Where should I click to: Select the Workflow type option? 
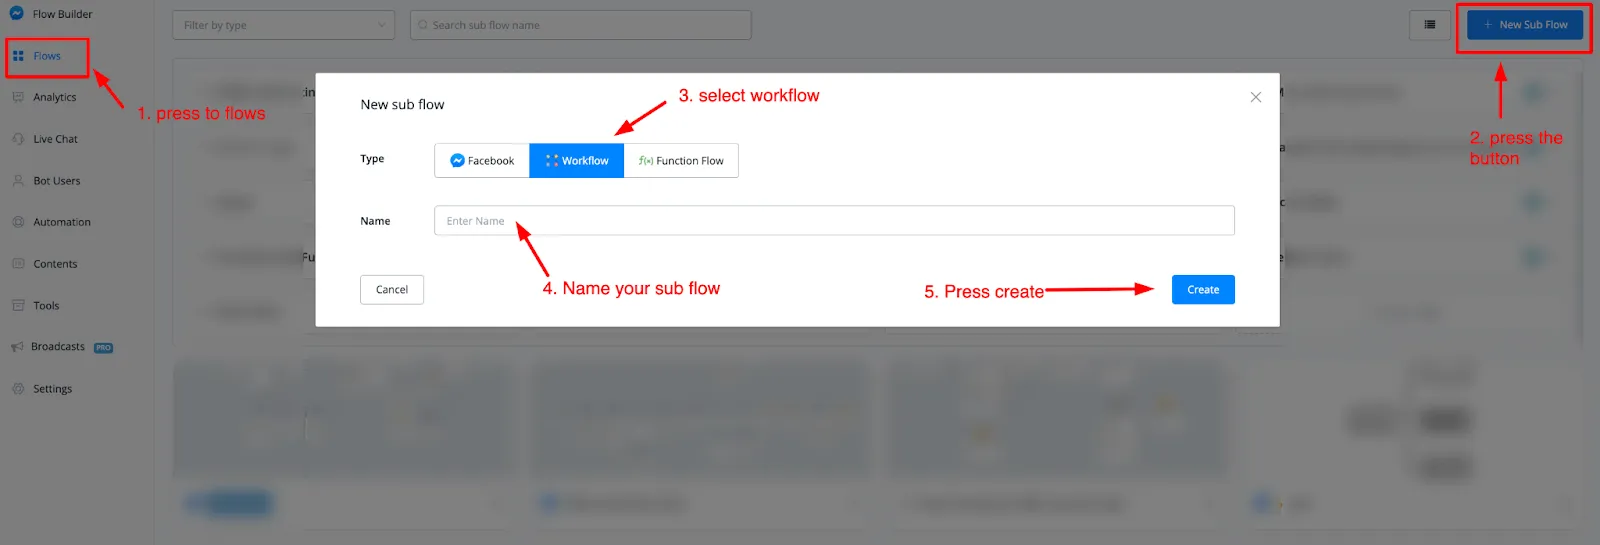pos(577,161)
